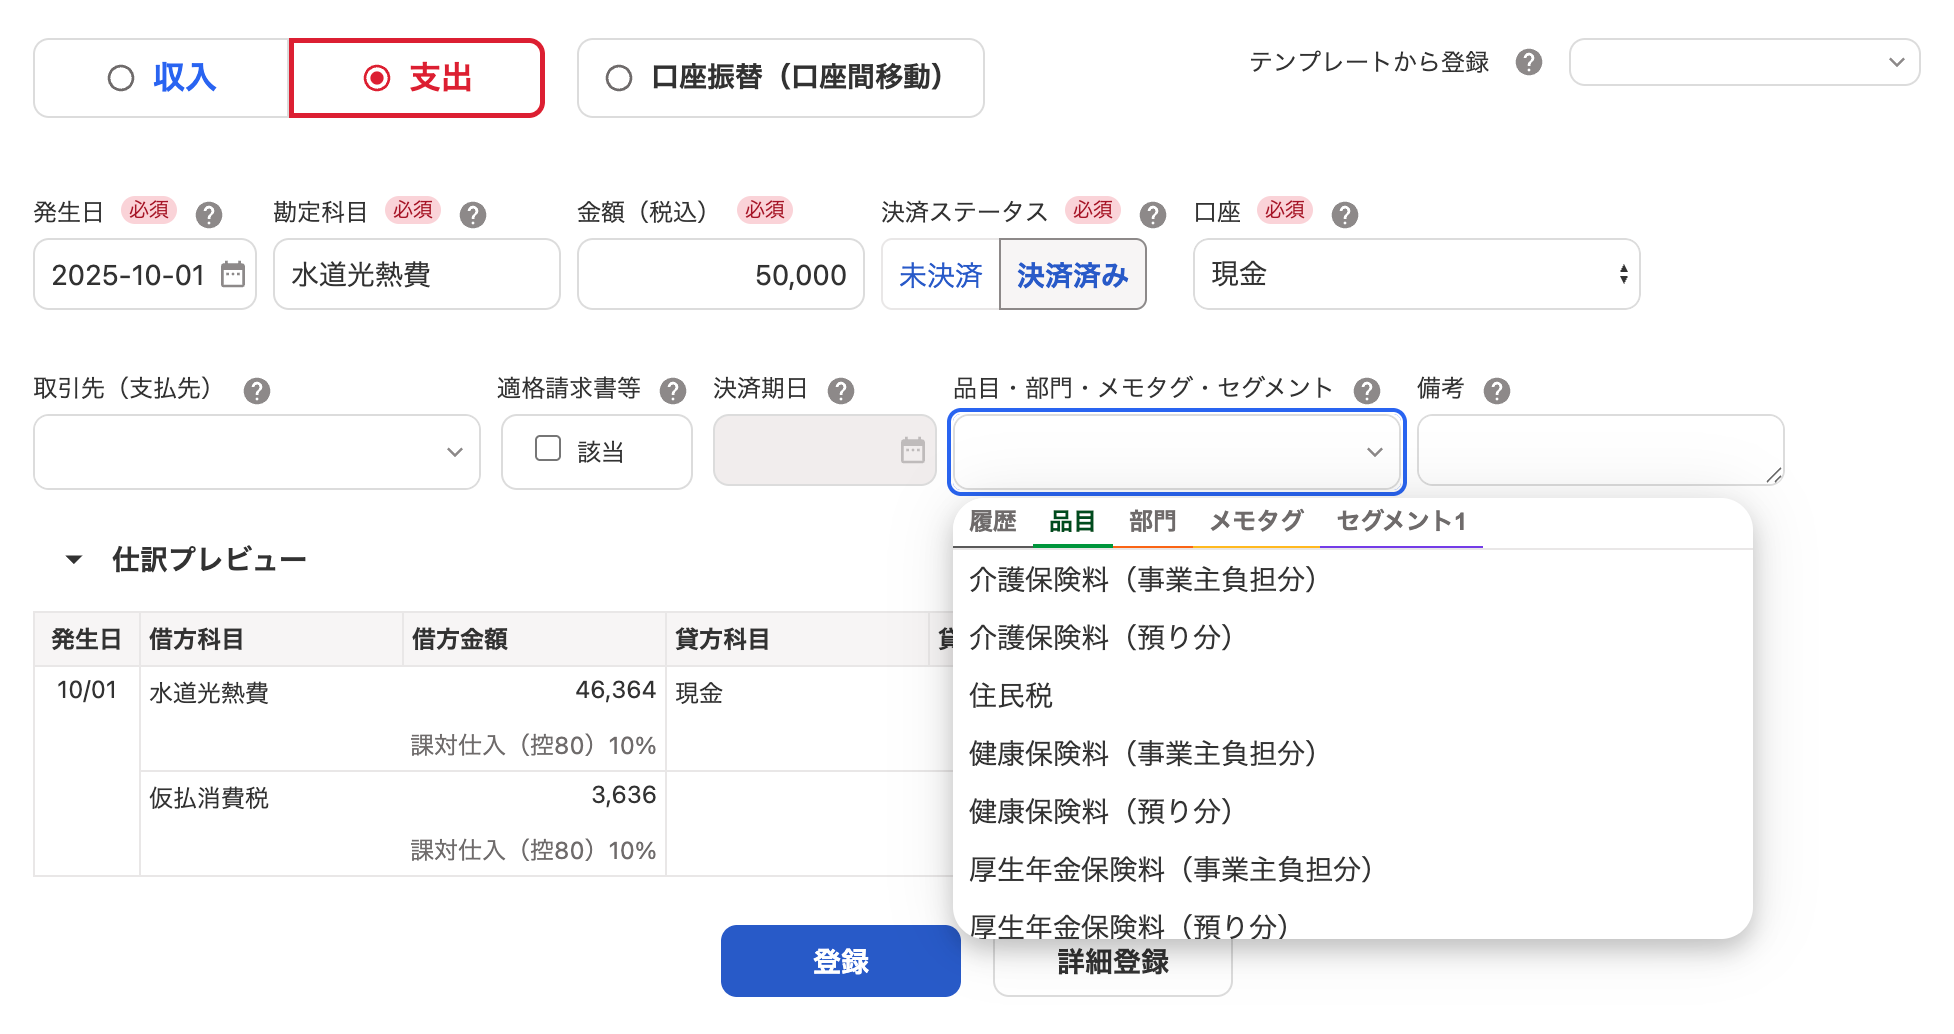Choose 健康保険料(預り分) from the list
The height and width of the screenshot is (1034, 1954).
(x=1352, y=812)
